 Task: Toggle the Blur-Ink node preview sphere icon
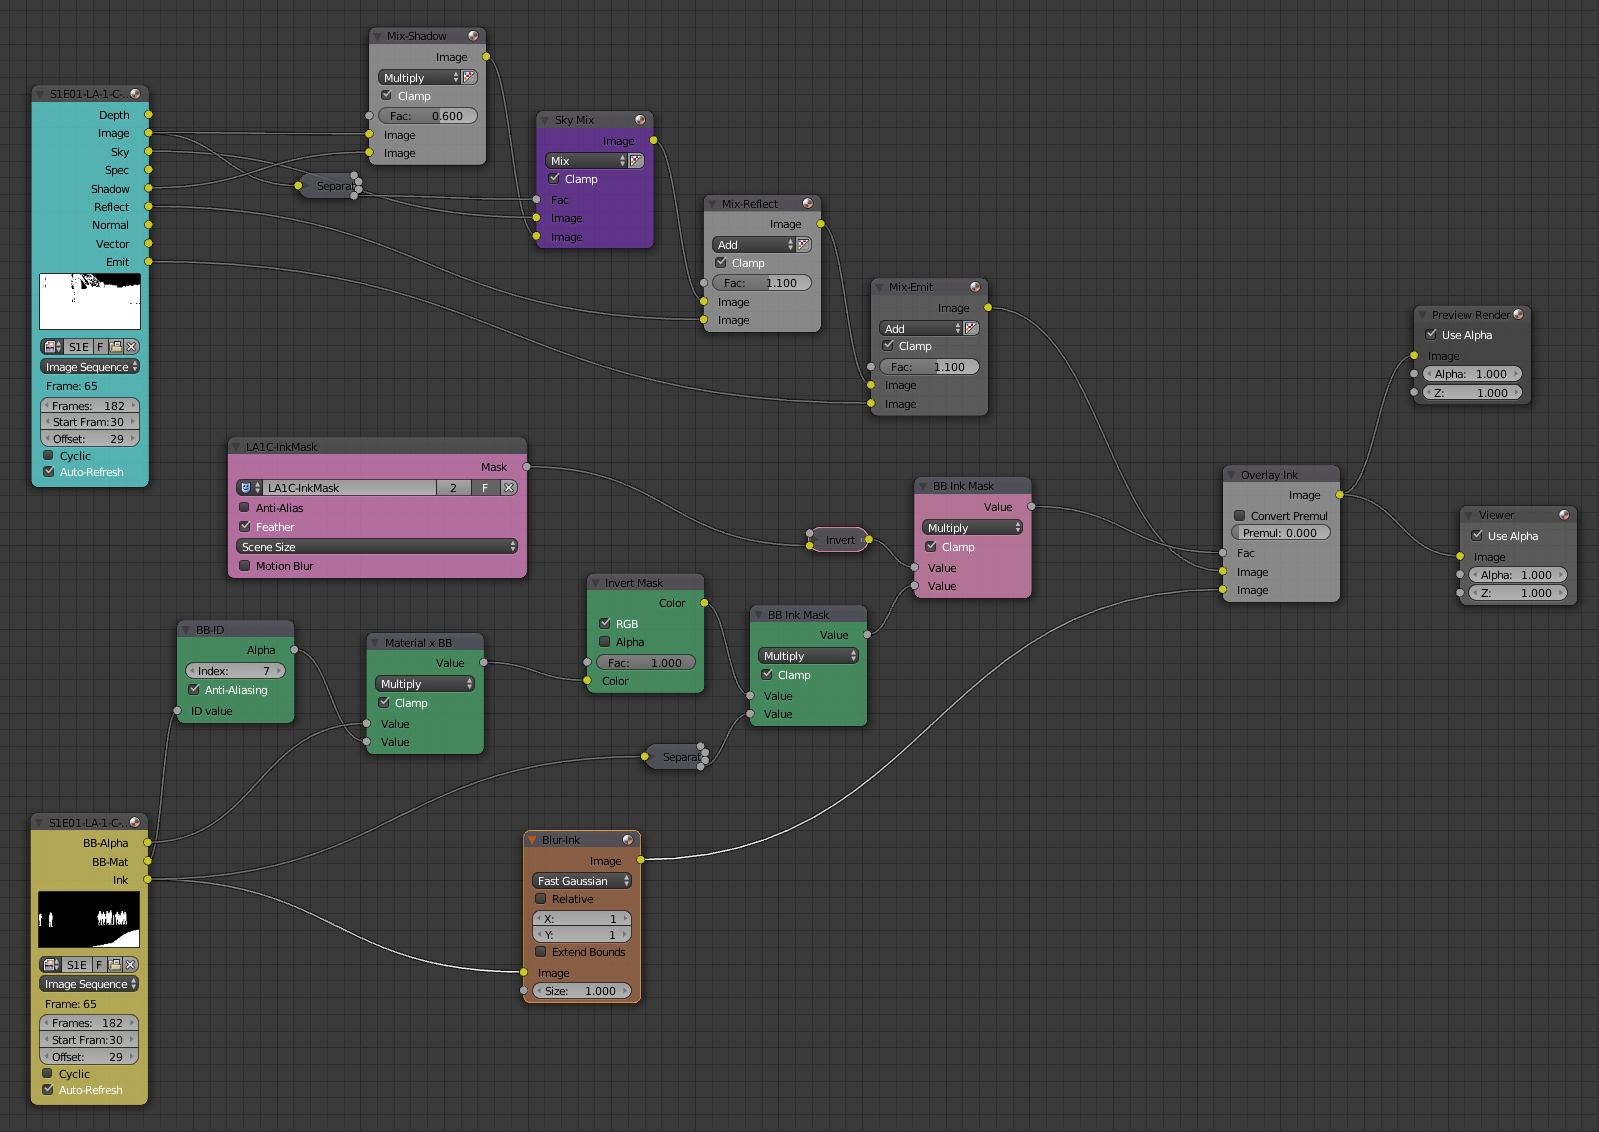click(x=628, y=840)
